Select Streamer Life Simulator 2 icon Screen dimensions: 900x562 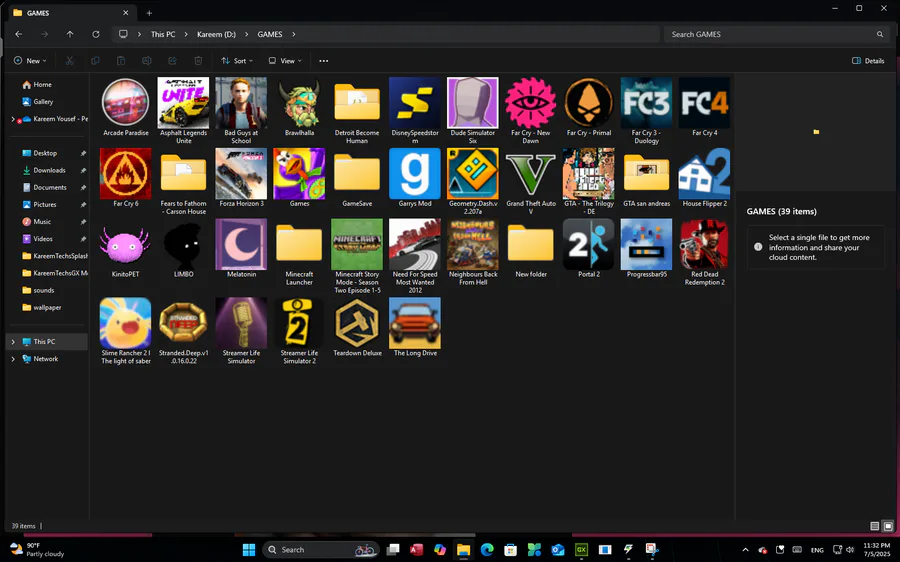pos(299,323)
